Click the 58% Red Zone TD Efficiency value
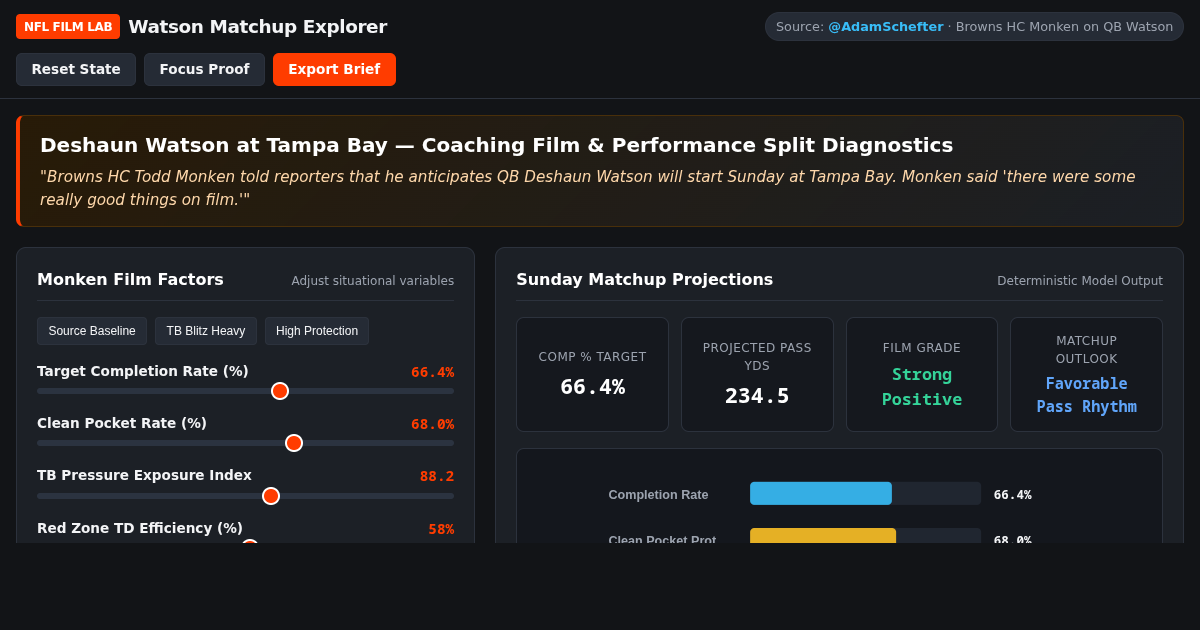Image resolution: width=1200 pixels, height=630 pixels. coord(441,529)
